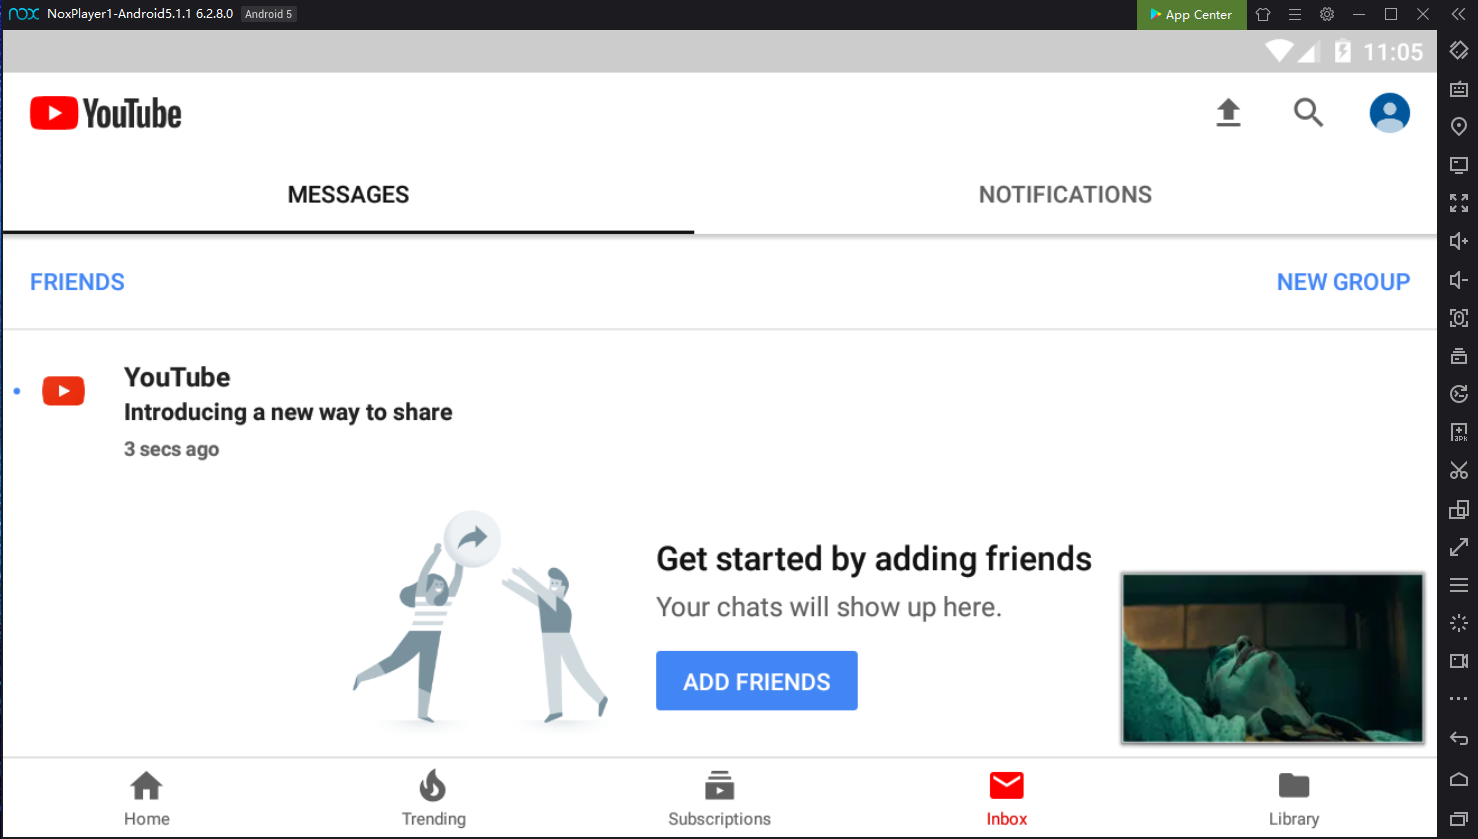This screenshot has width=1478, height=839.
Task: Click the Nox logo in title bar
Action: [x=24, y=14]
